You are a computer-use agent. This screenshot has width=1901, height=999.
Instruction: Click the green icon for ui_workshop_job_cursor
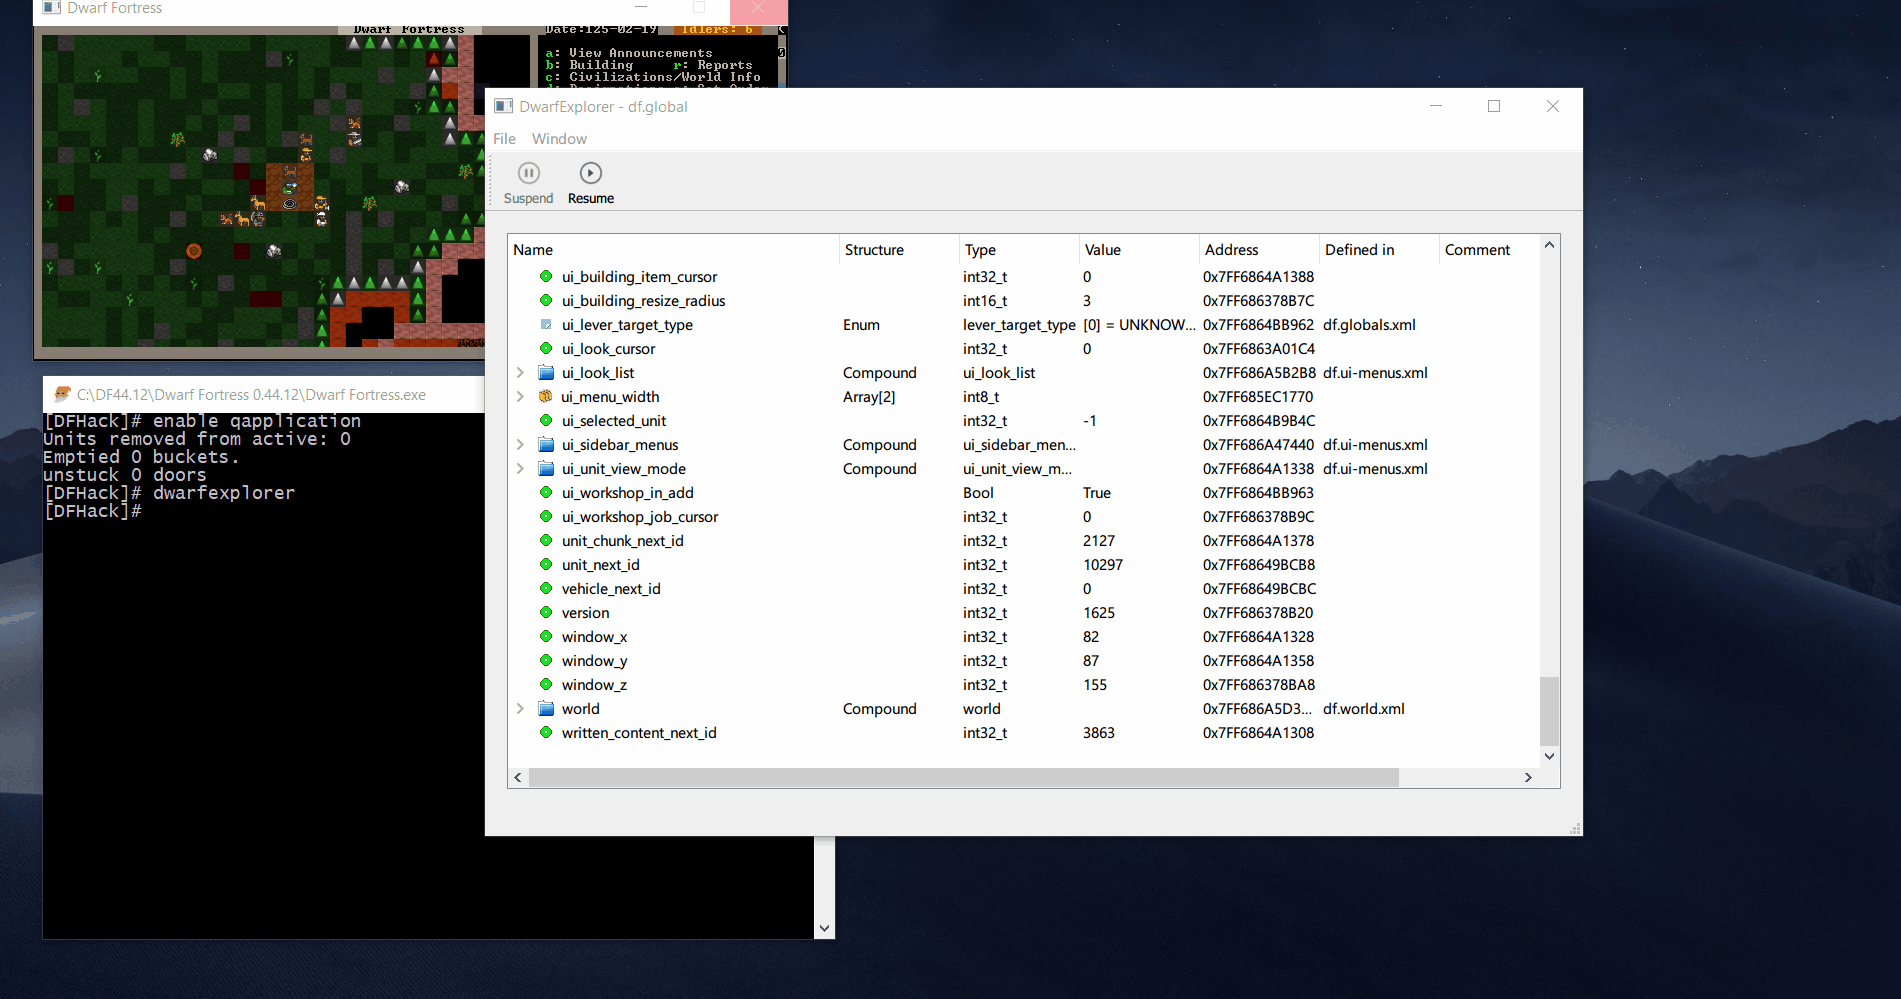546,516
